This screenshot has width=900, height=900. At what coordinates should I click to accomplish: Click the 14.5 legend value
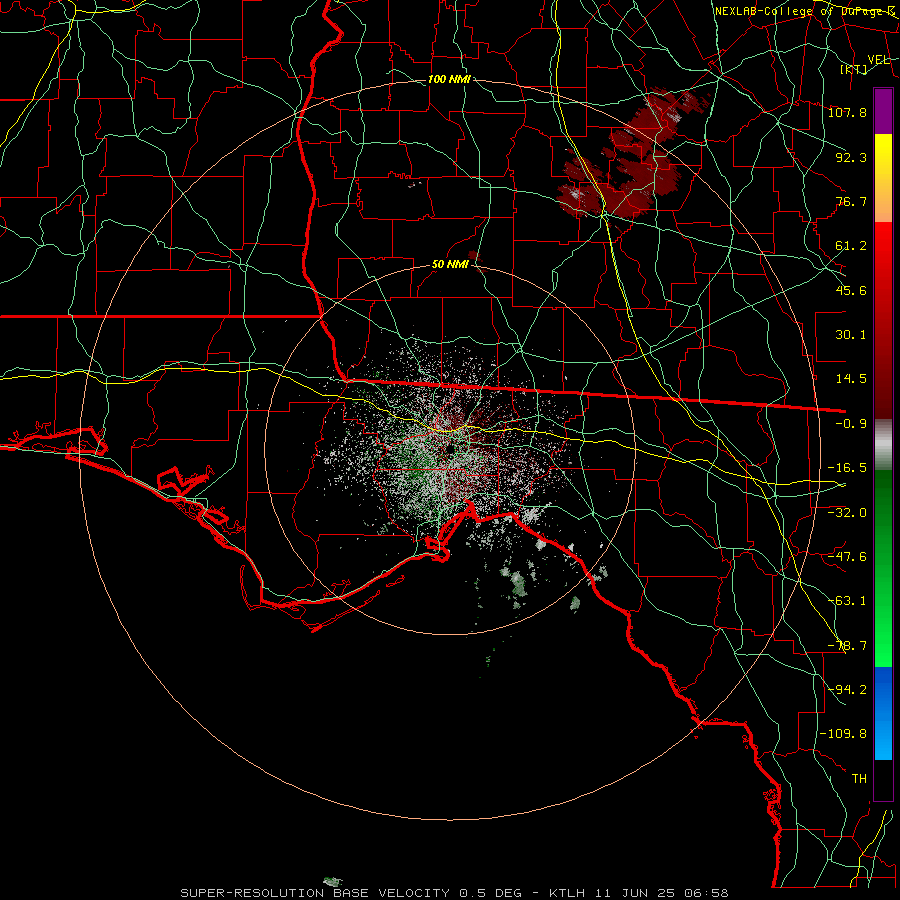coord(851,379)
